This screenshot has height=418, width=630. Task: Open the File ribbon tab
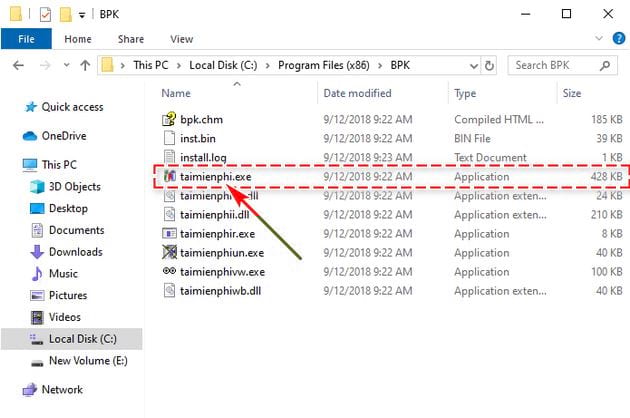pos(26,39)
